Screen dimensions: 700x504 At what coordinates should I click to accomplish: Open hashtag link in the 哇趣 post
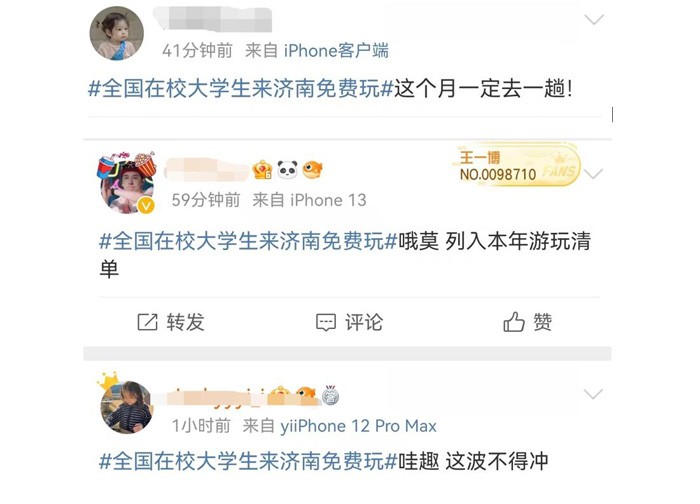[x=248, y=461]
